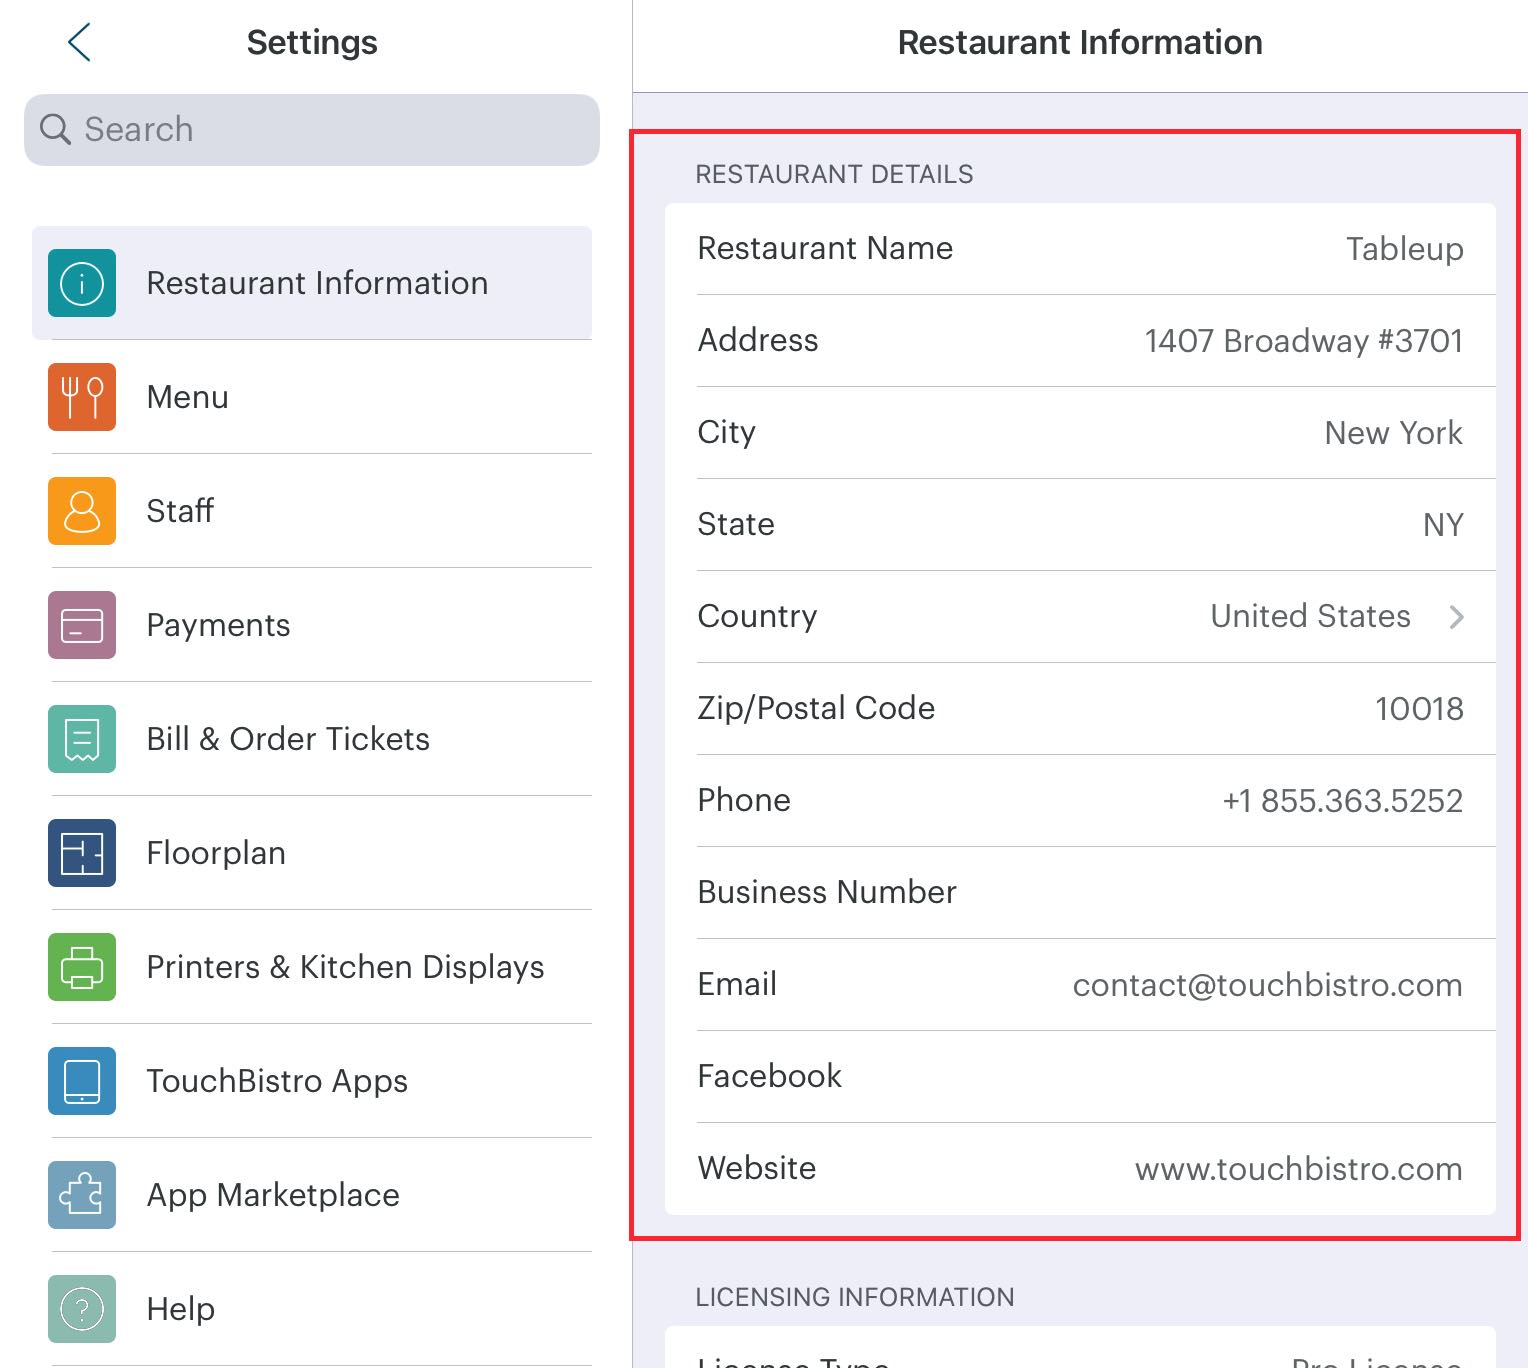Edit the Address value 1407 Broadway #3701
1528x1368 pixels.
pos(1303,341)
